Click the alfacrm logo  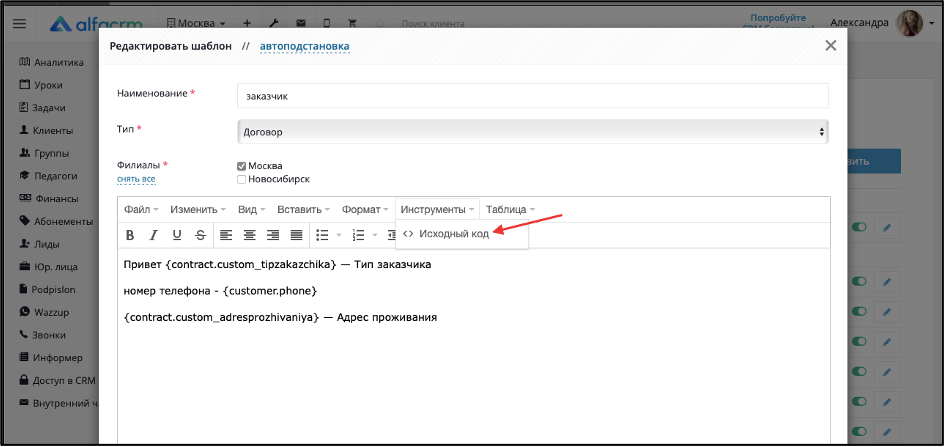[x=96, y=24]
